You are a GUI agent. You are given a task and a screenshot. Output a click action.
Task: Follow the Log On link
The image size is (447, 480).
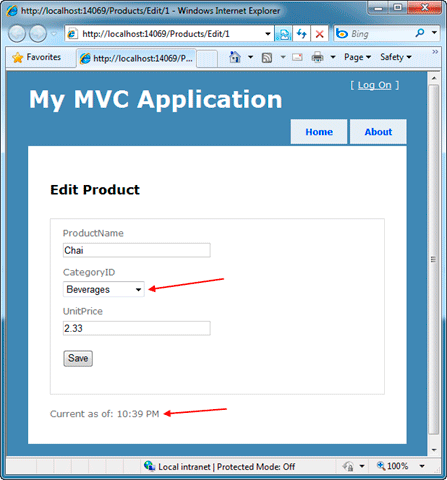(x=374, y=85)
